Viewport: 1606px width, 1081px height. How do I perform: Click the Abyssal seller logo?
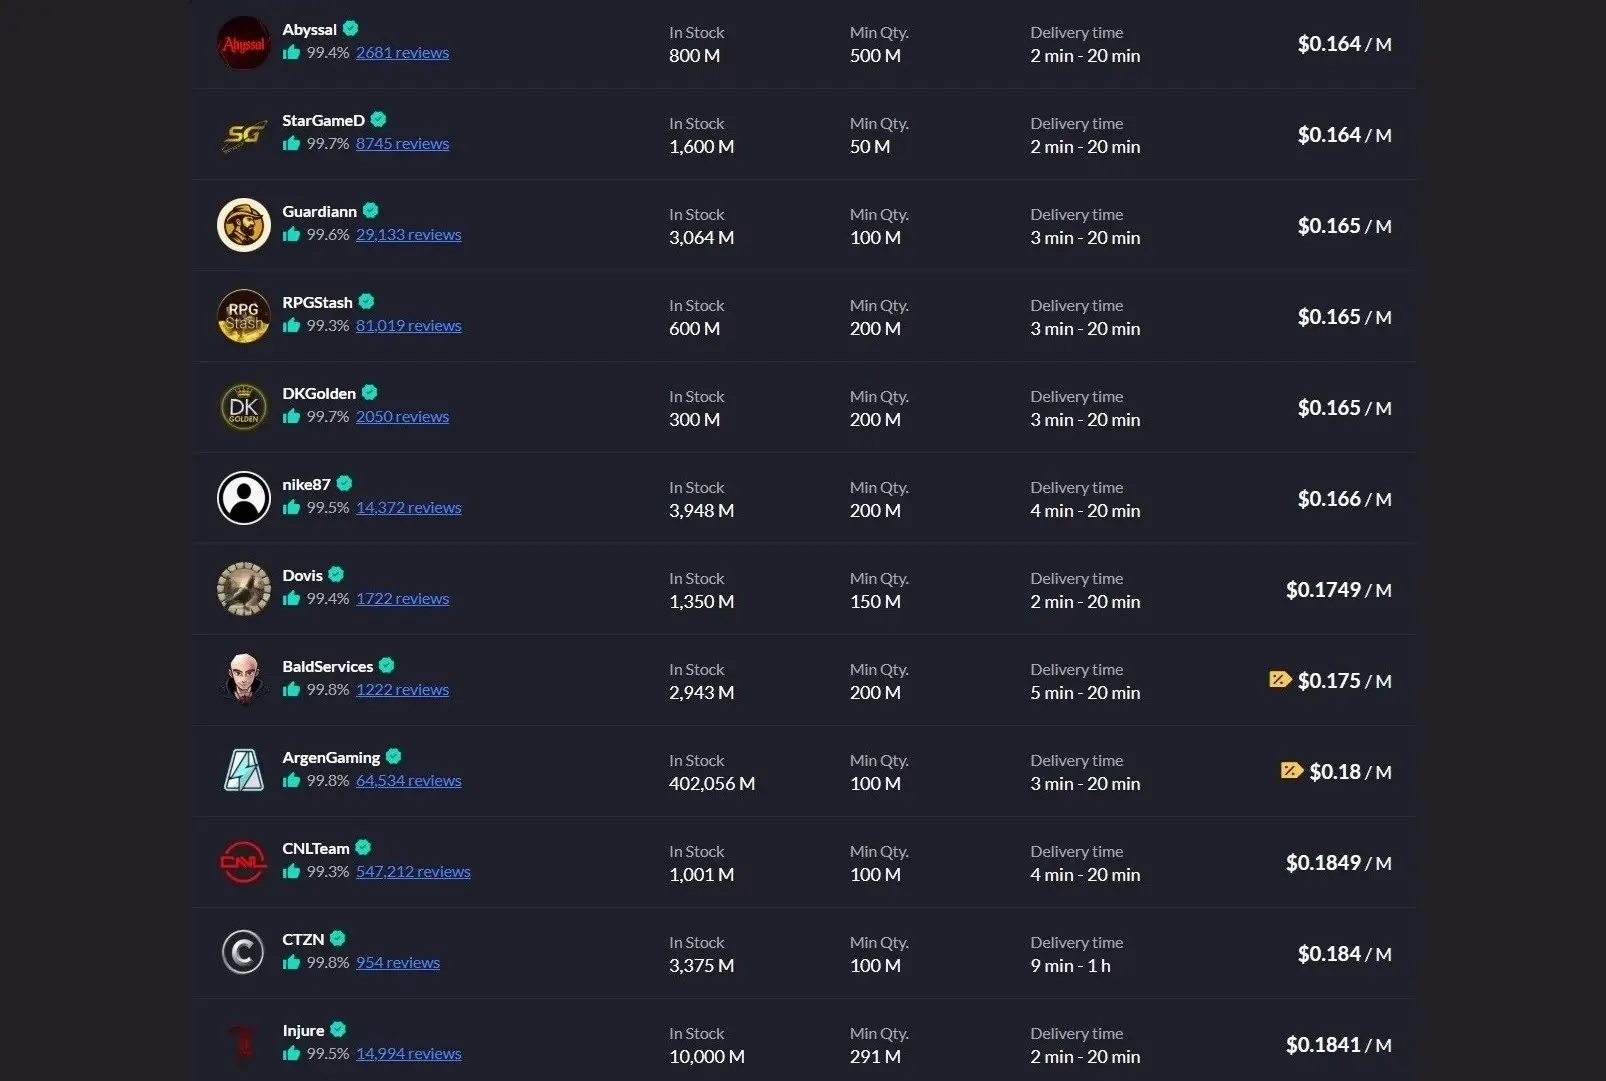[x=243, y=43]
